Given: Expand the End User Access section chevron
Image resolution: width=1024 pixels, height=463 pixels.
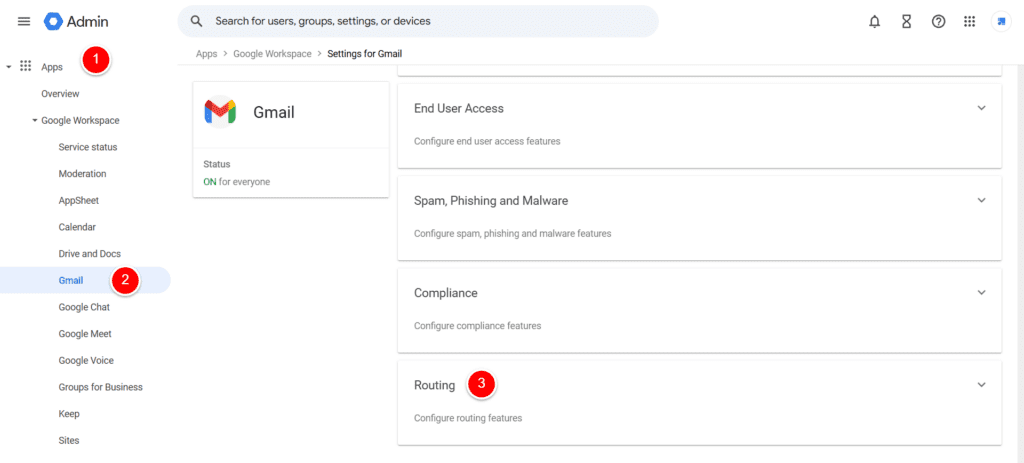Looking at the screenshot, I should coord(981,108).
